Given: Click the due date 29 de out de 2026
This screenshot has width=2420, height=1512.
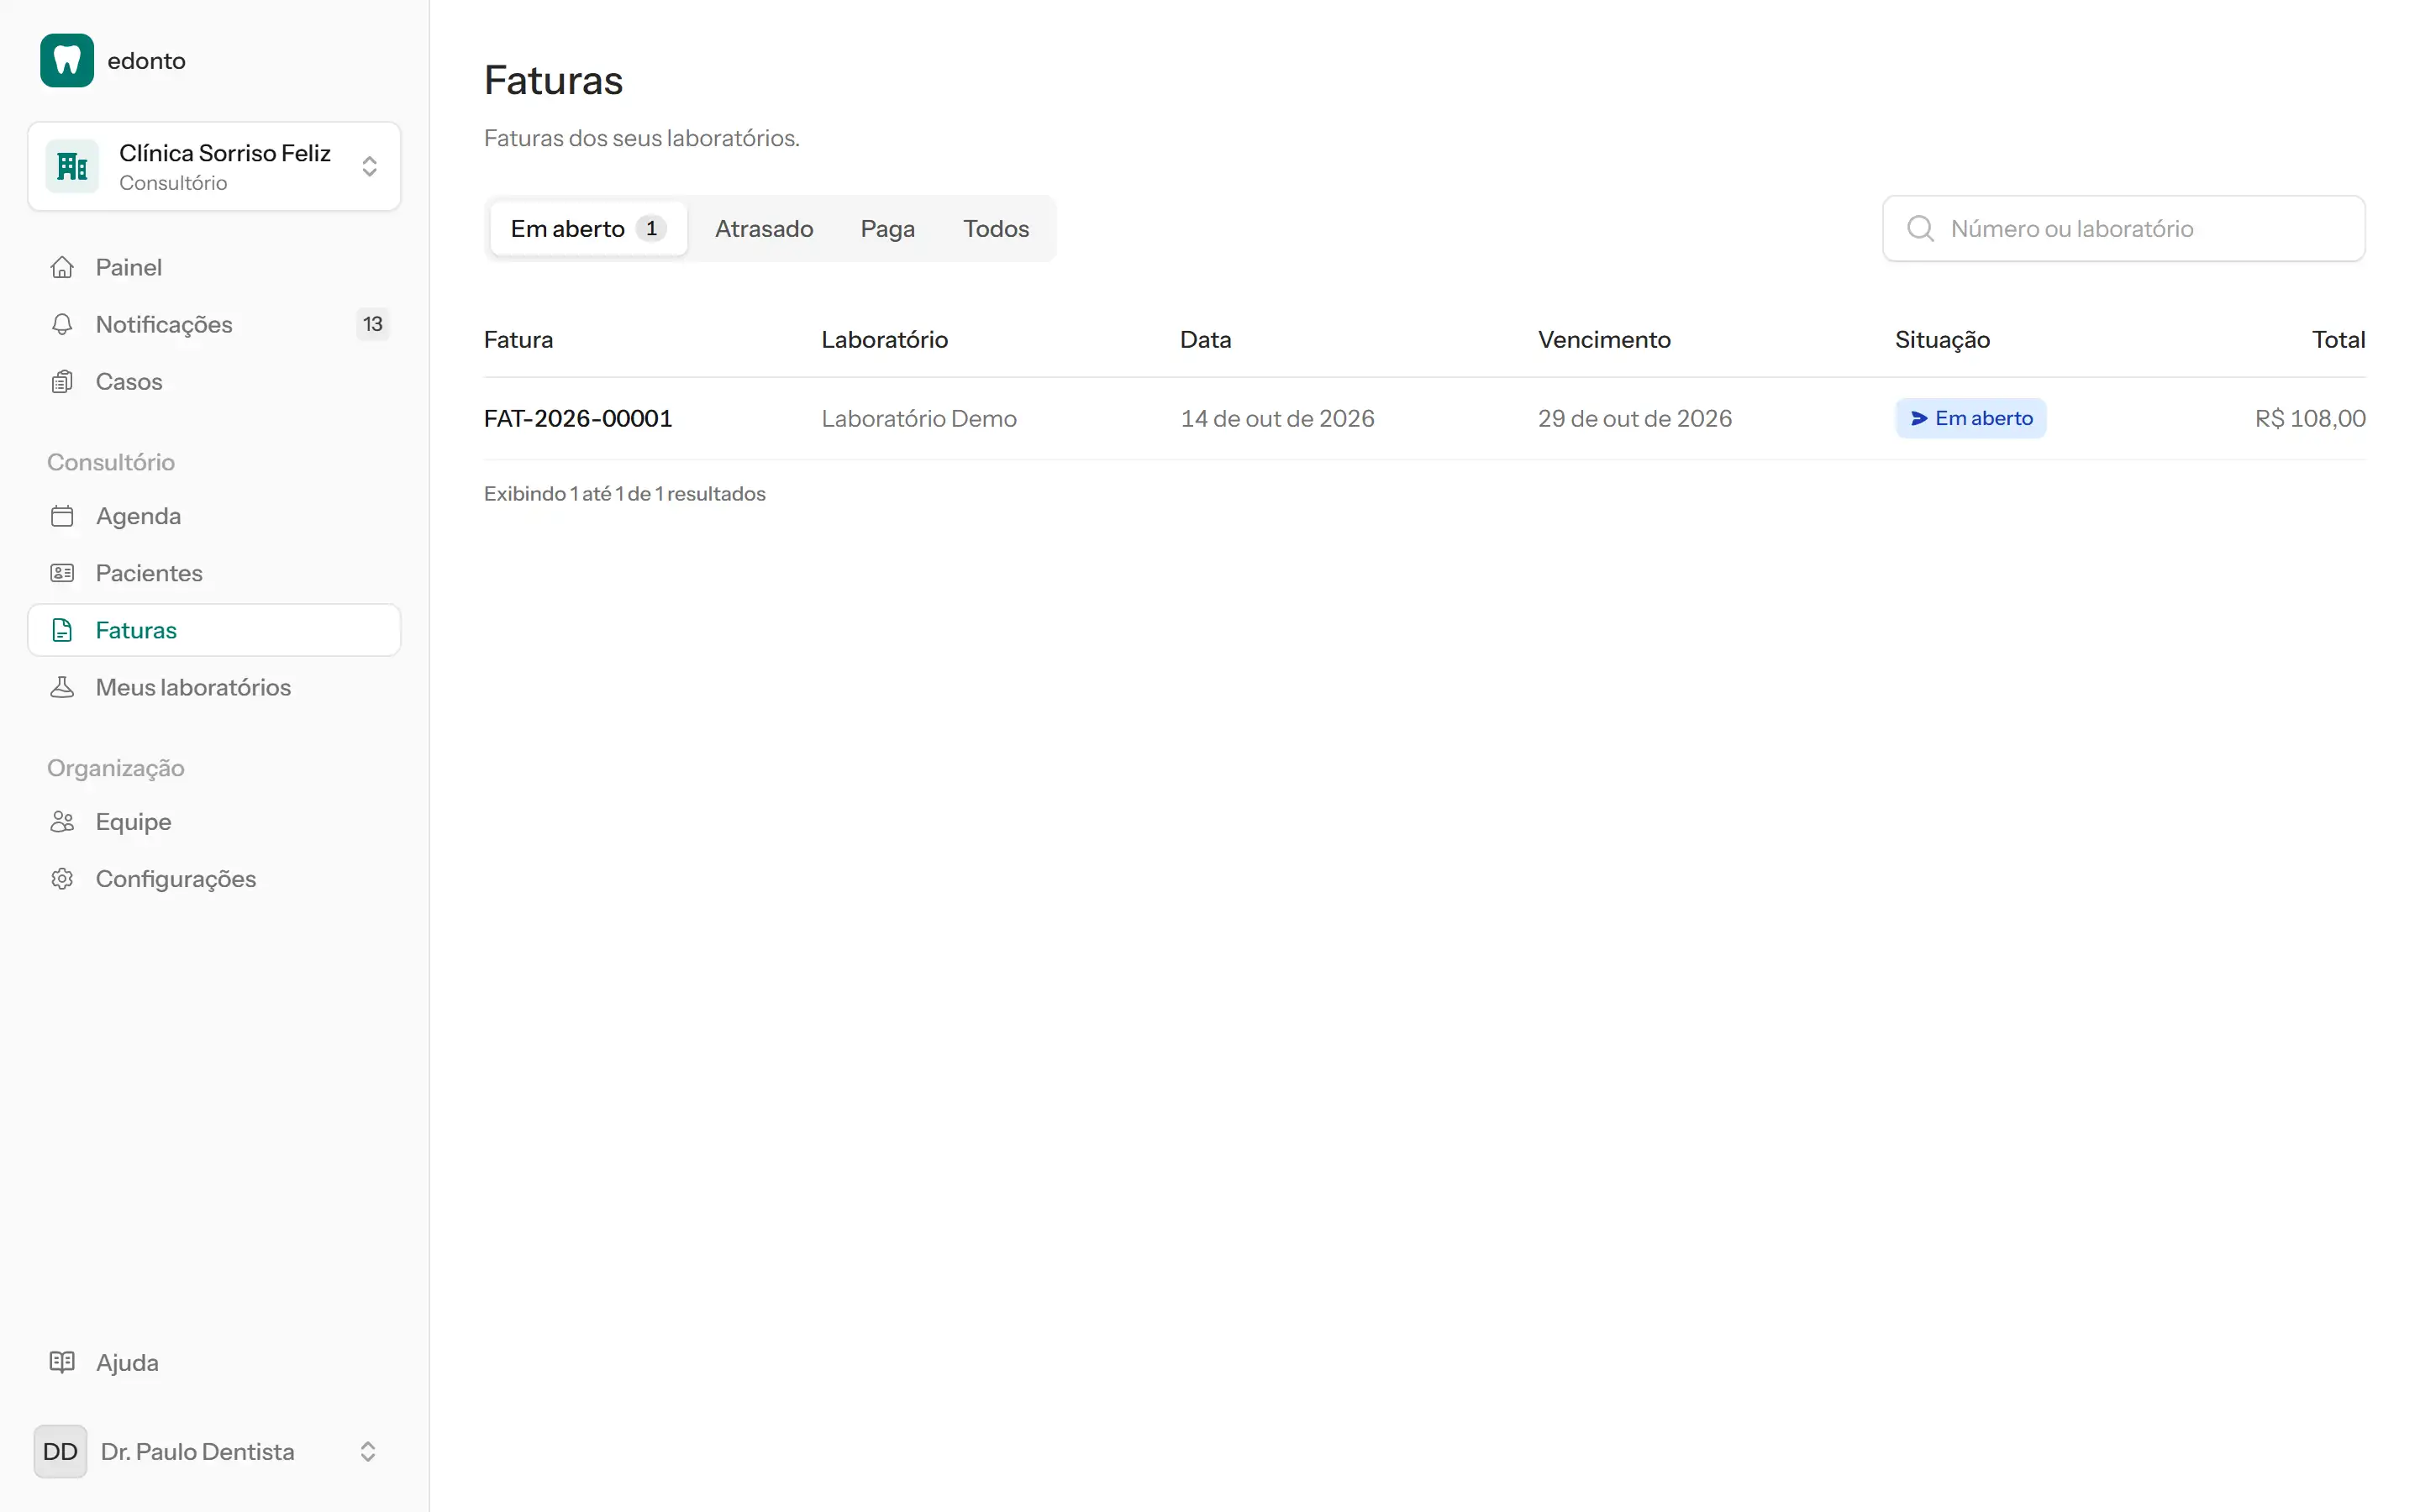Looking at the screenshot, I should click(x=1634, y=419).
